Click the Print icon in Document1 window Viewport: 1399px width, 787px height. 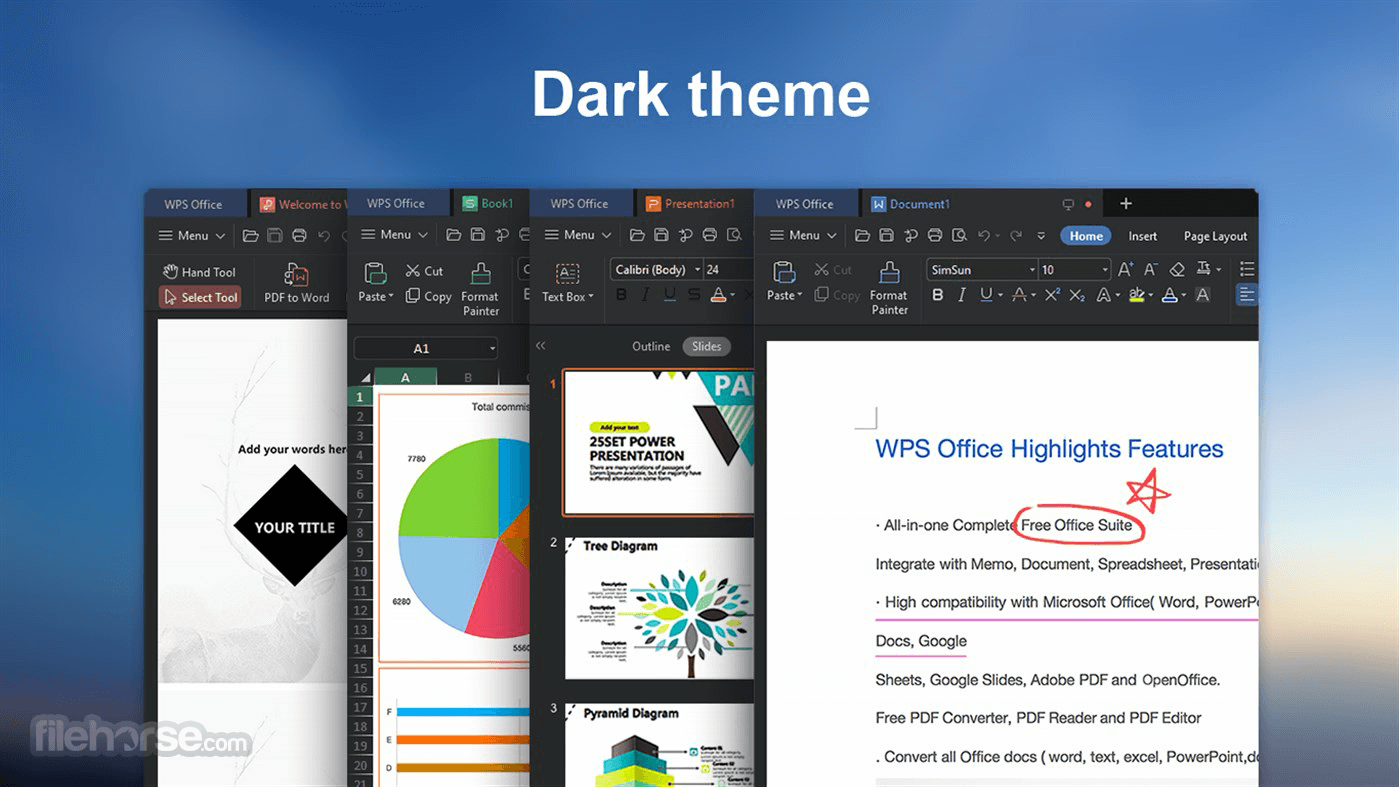point(935,236)
